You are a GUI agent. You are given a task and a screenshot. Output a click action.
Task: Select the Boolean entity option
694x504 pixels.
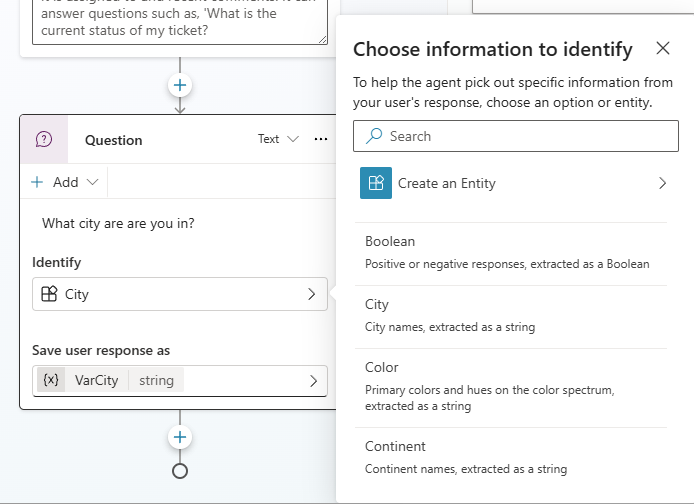tap(511, 254)
